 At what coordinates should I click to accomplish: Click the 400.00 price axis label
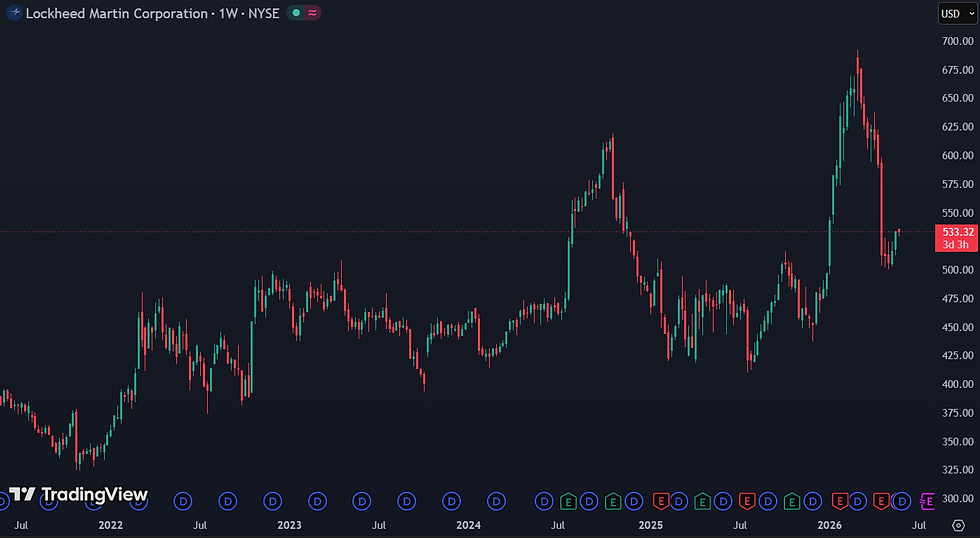(x=958, y=384)
